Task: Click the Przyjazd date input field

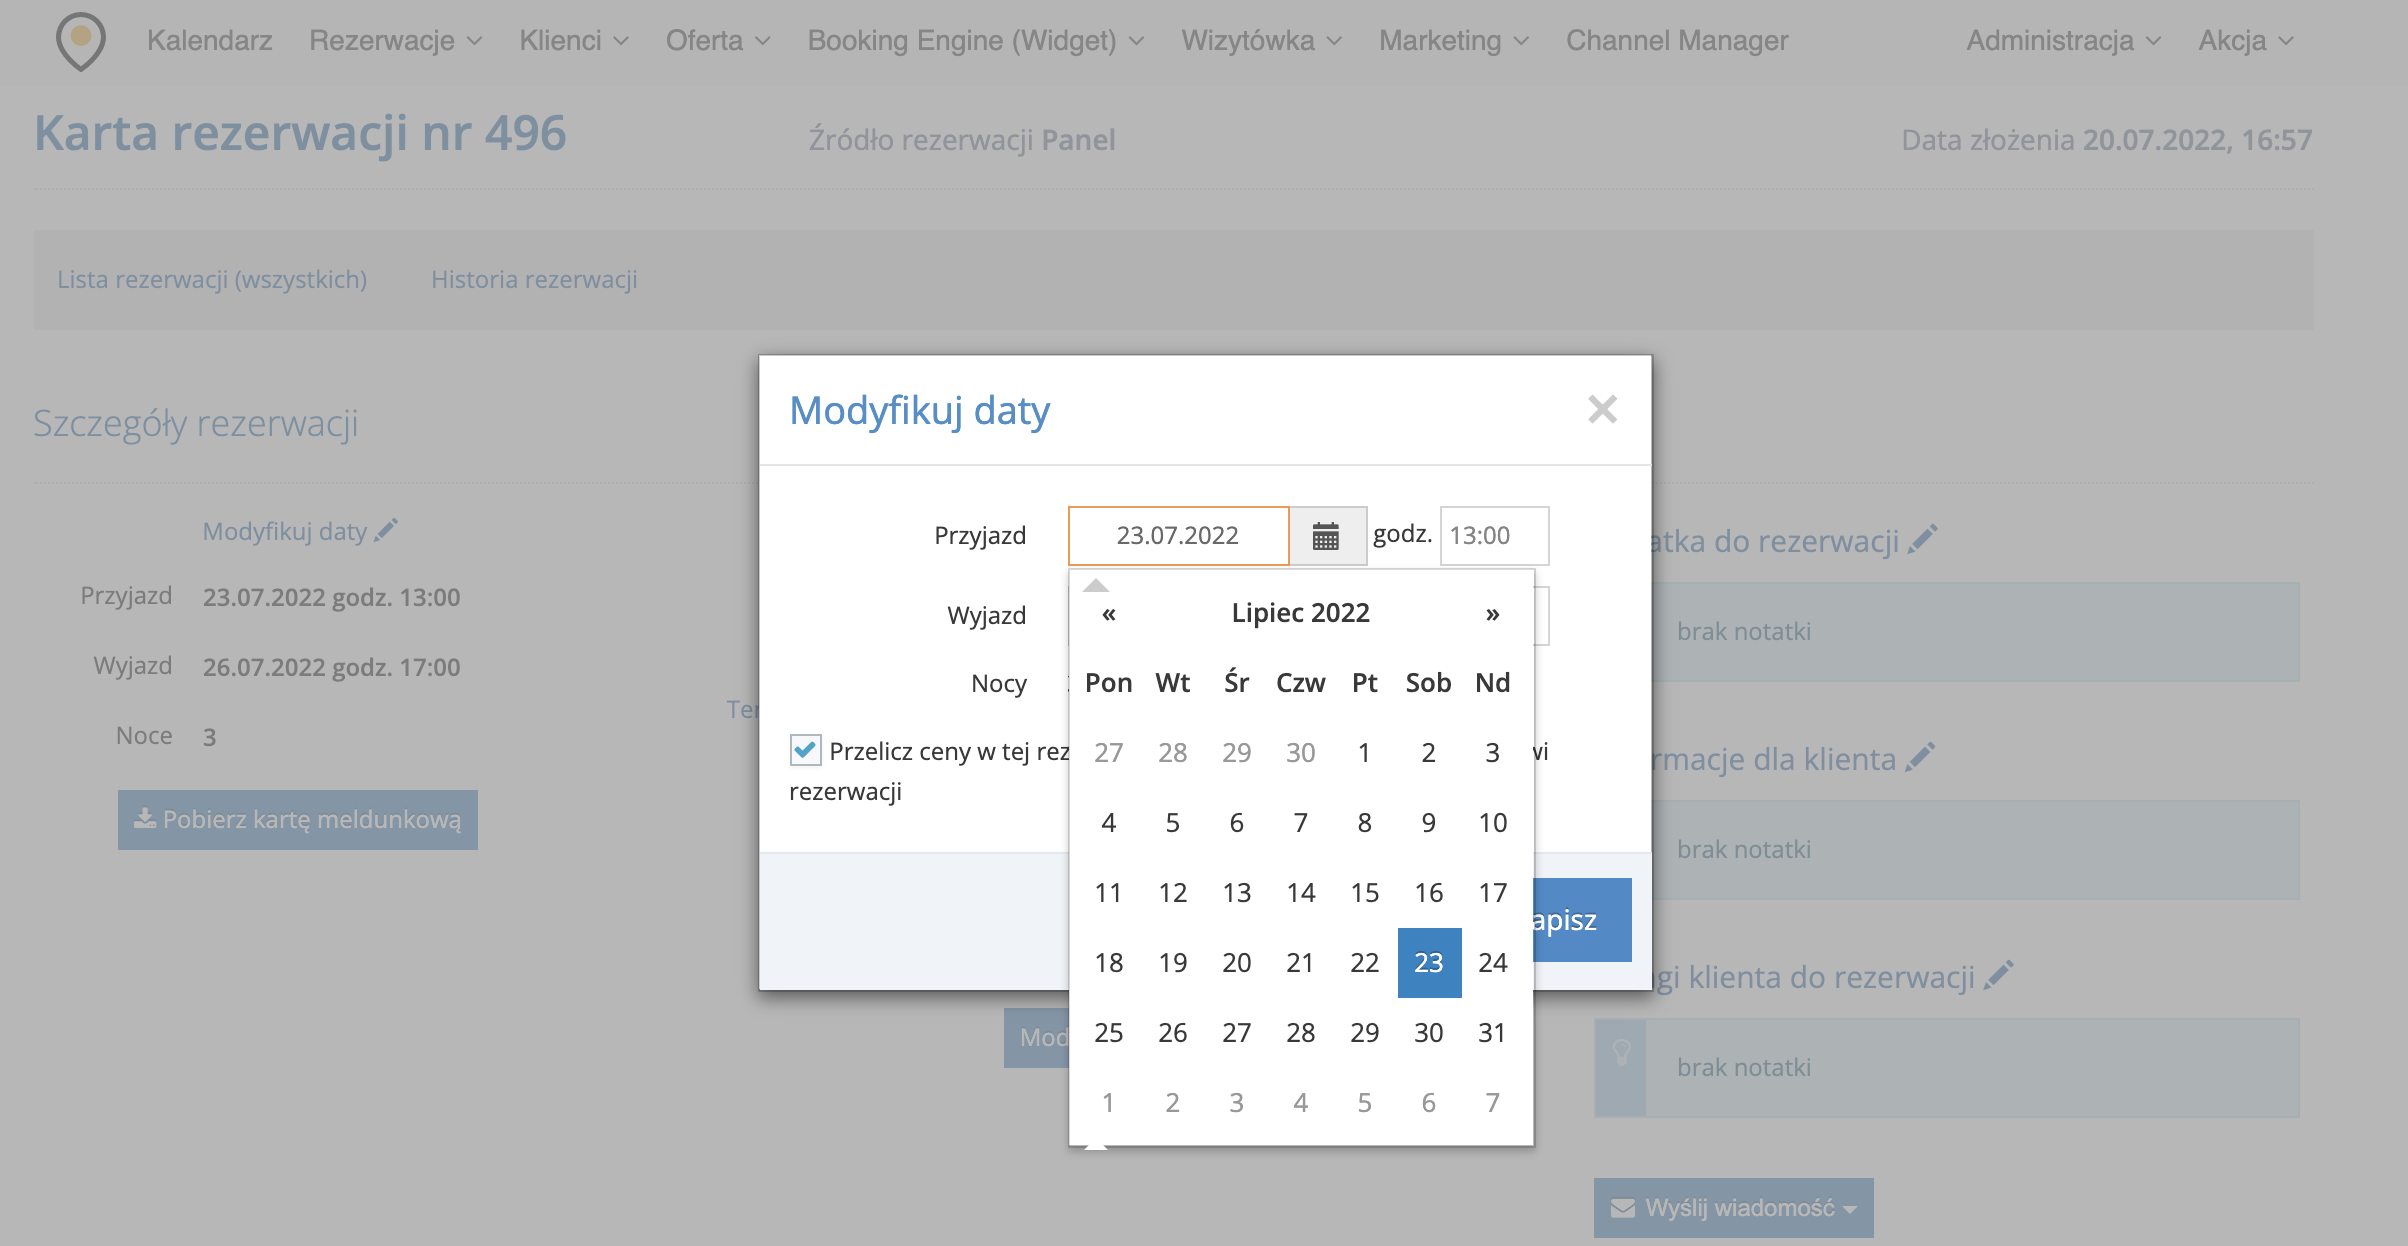Action: [1178, 536]
